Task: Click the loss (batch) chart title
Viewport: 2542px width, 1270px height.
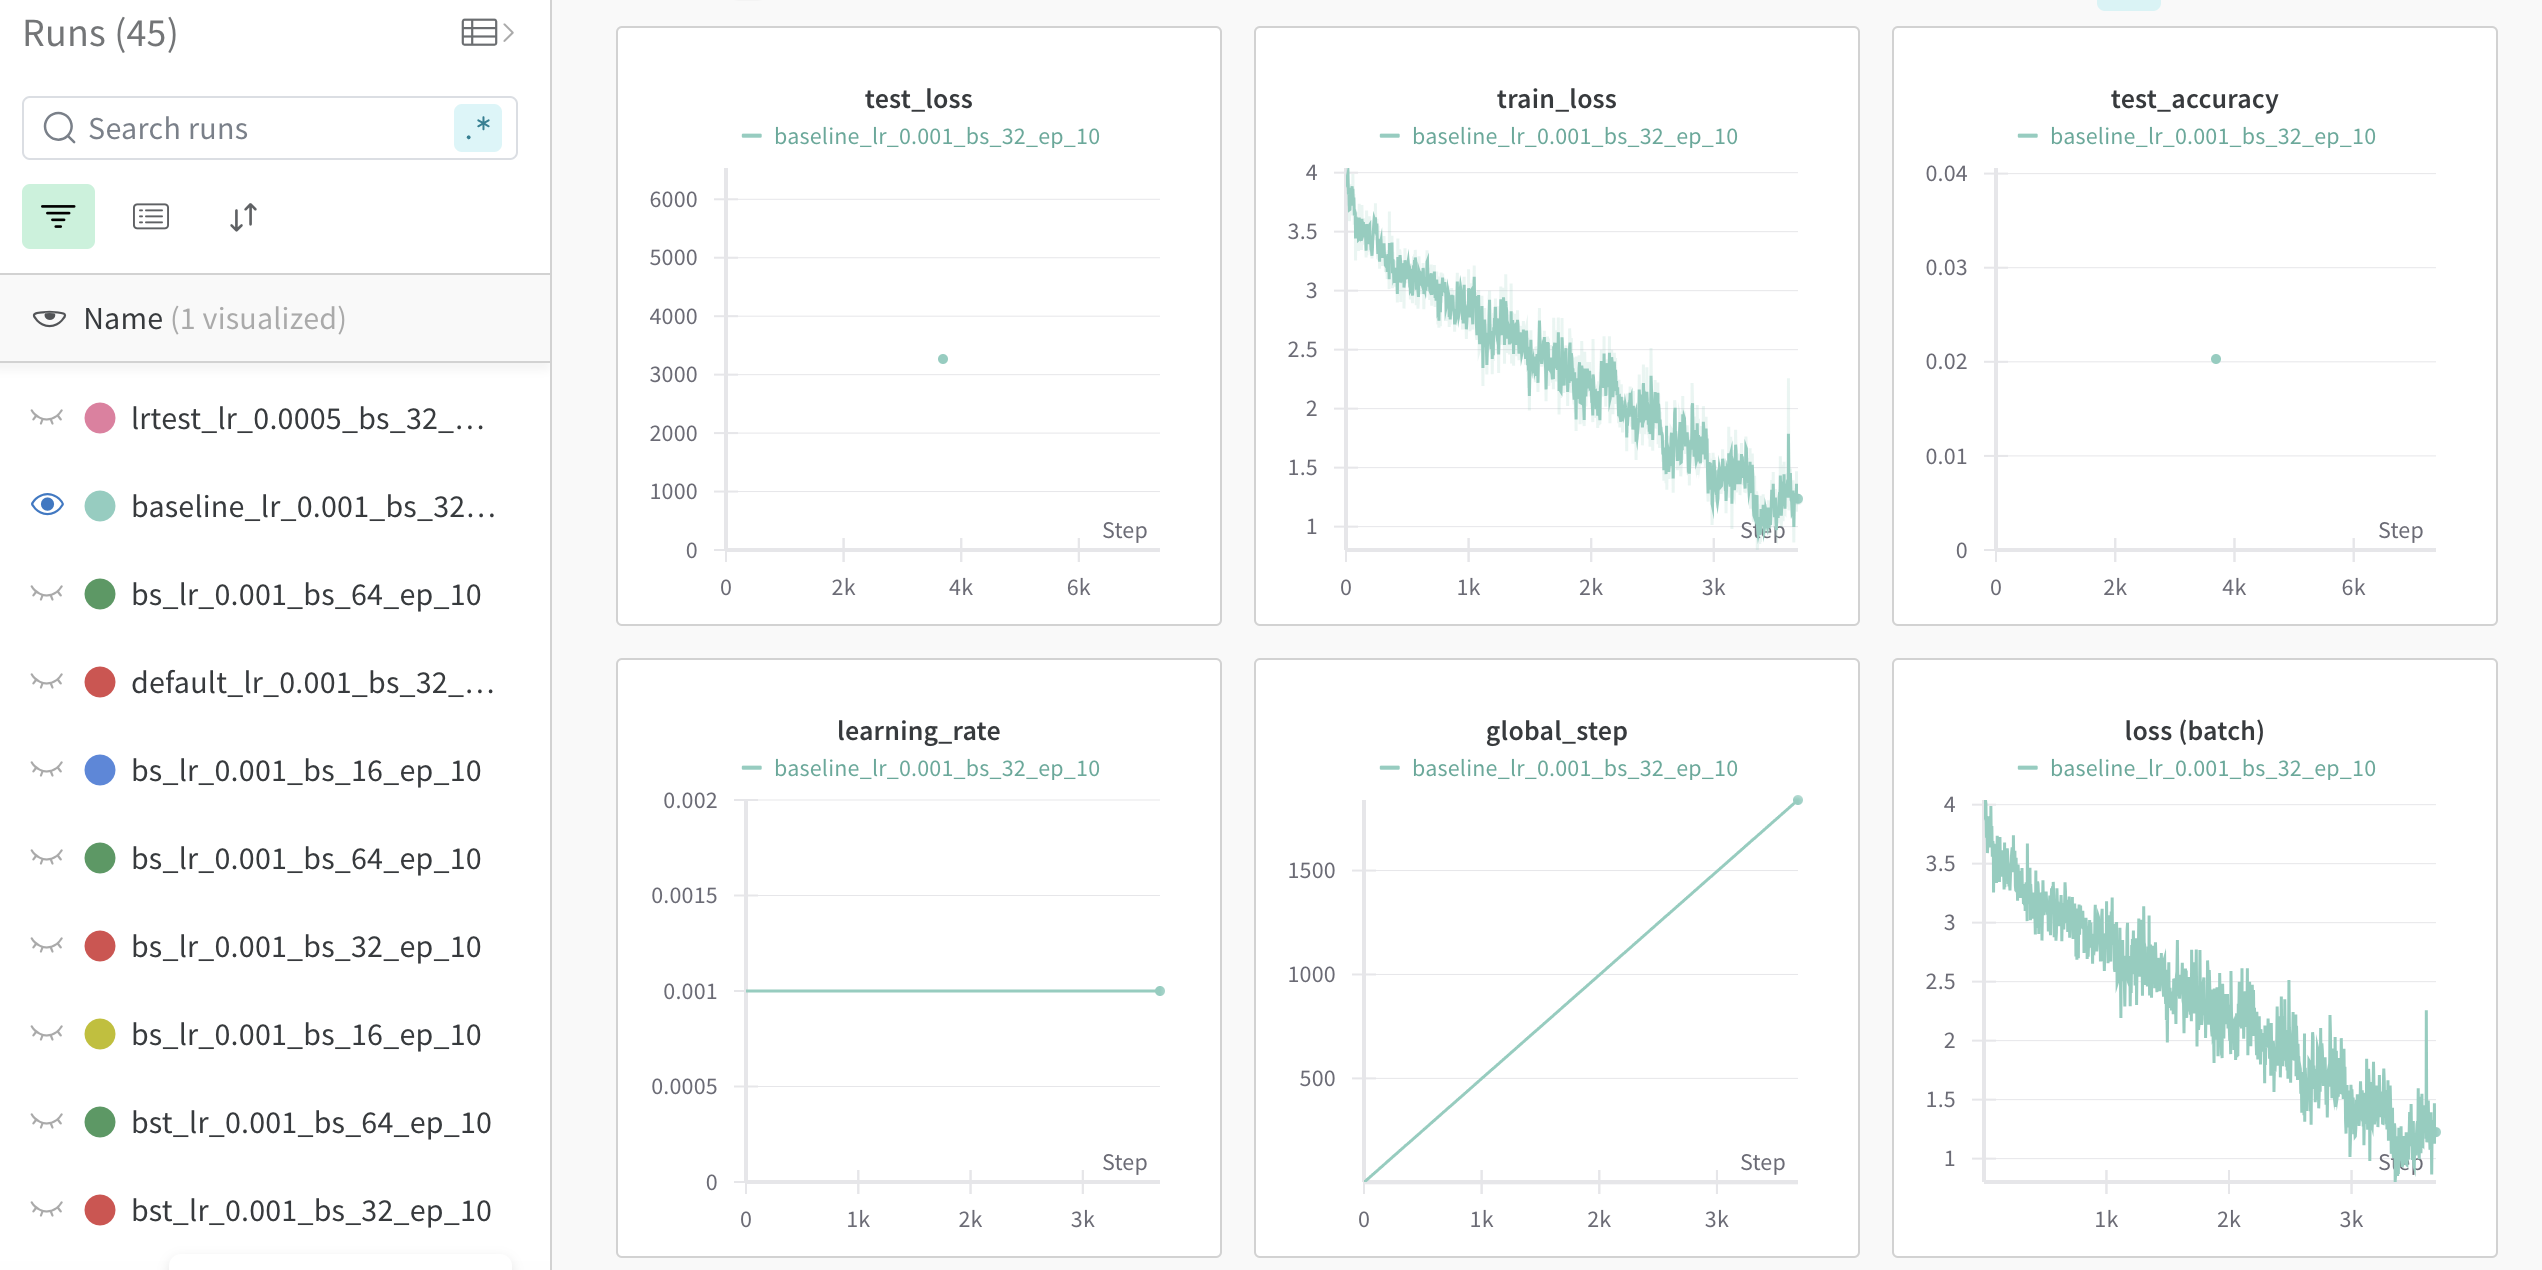Action: (x=2194, y=731)
